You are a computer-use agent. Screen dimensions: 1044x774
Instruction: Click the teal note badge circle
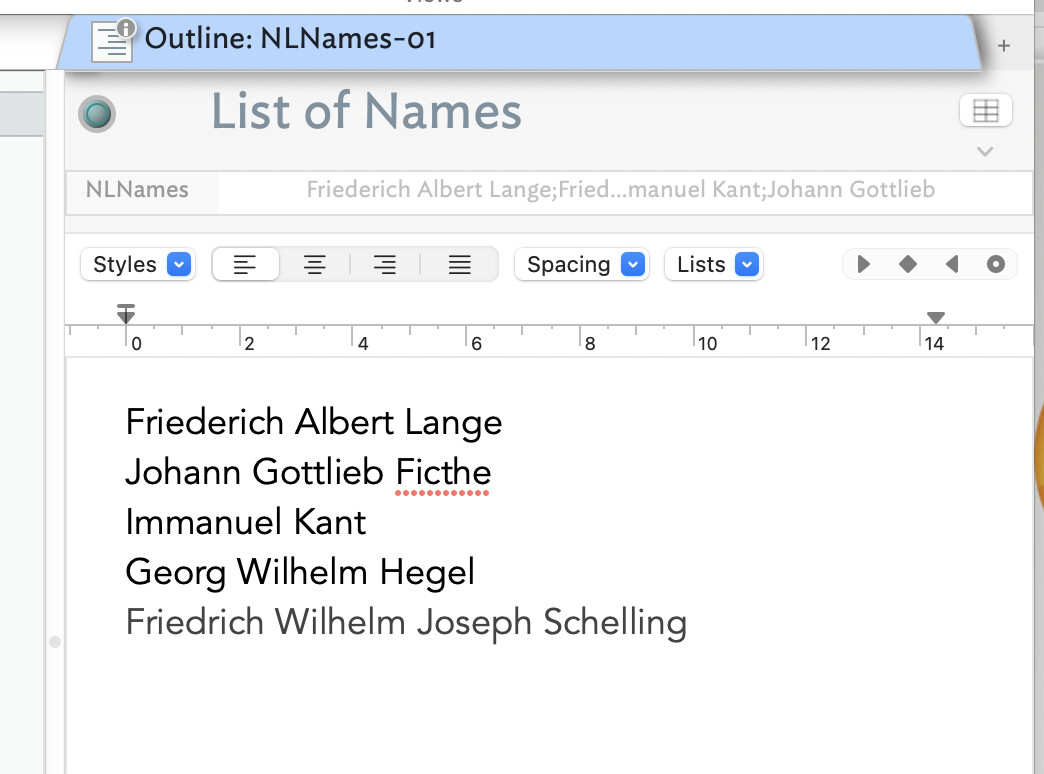[x=97, y=113]
